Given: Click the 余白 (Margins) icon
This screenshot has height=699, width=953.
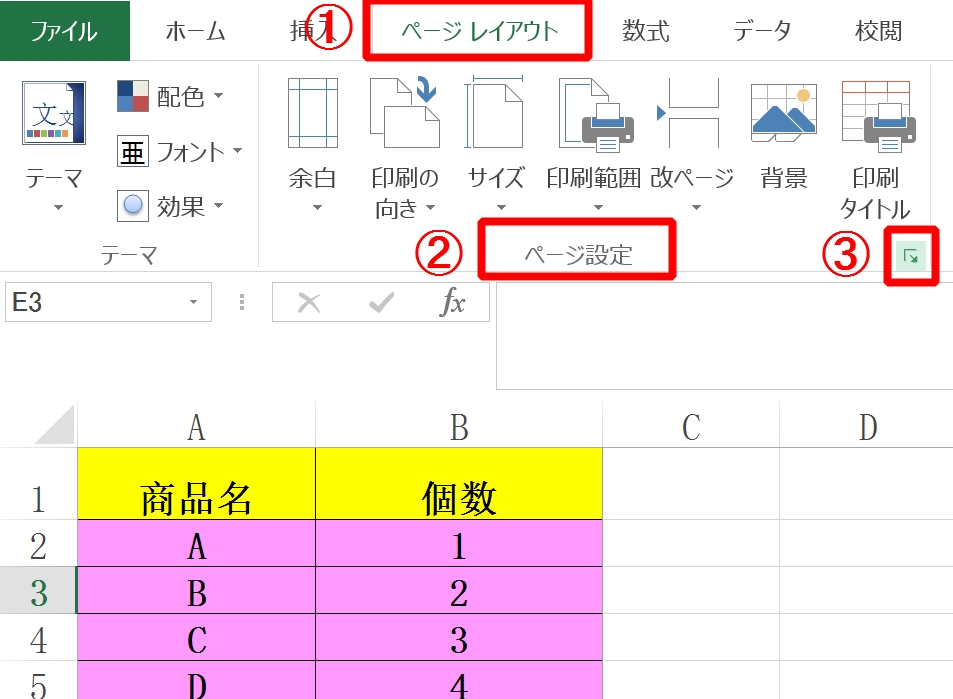Looking at the screenshot, I should coord(312,112).
